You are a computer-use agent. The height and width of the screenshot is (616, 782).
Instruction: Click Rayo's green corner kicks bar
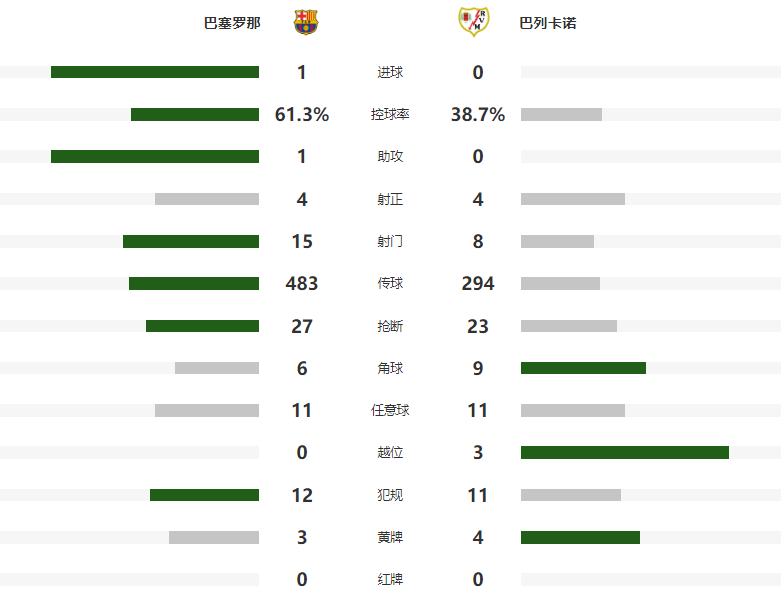click(x=583, y=368)
